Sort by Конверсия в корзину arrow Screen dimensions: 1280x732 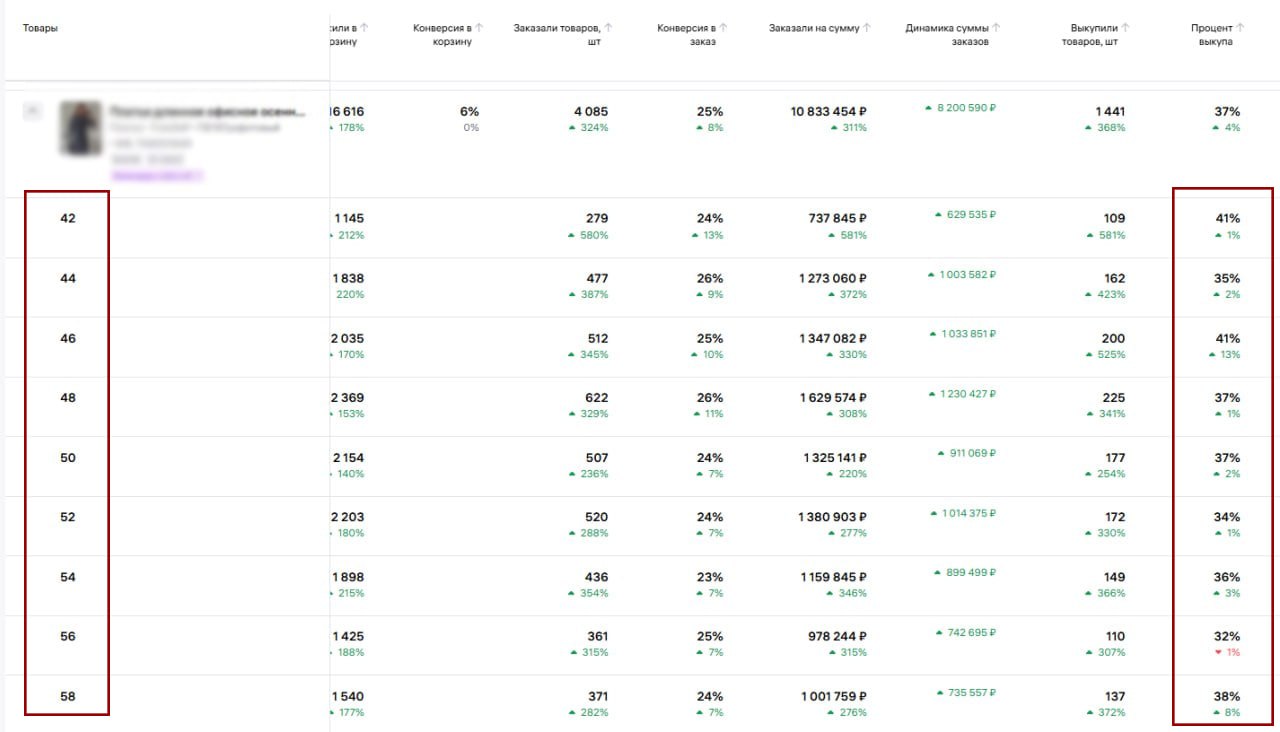click(479, 28)
